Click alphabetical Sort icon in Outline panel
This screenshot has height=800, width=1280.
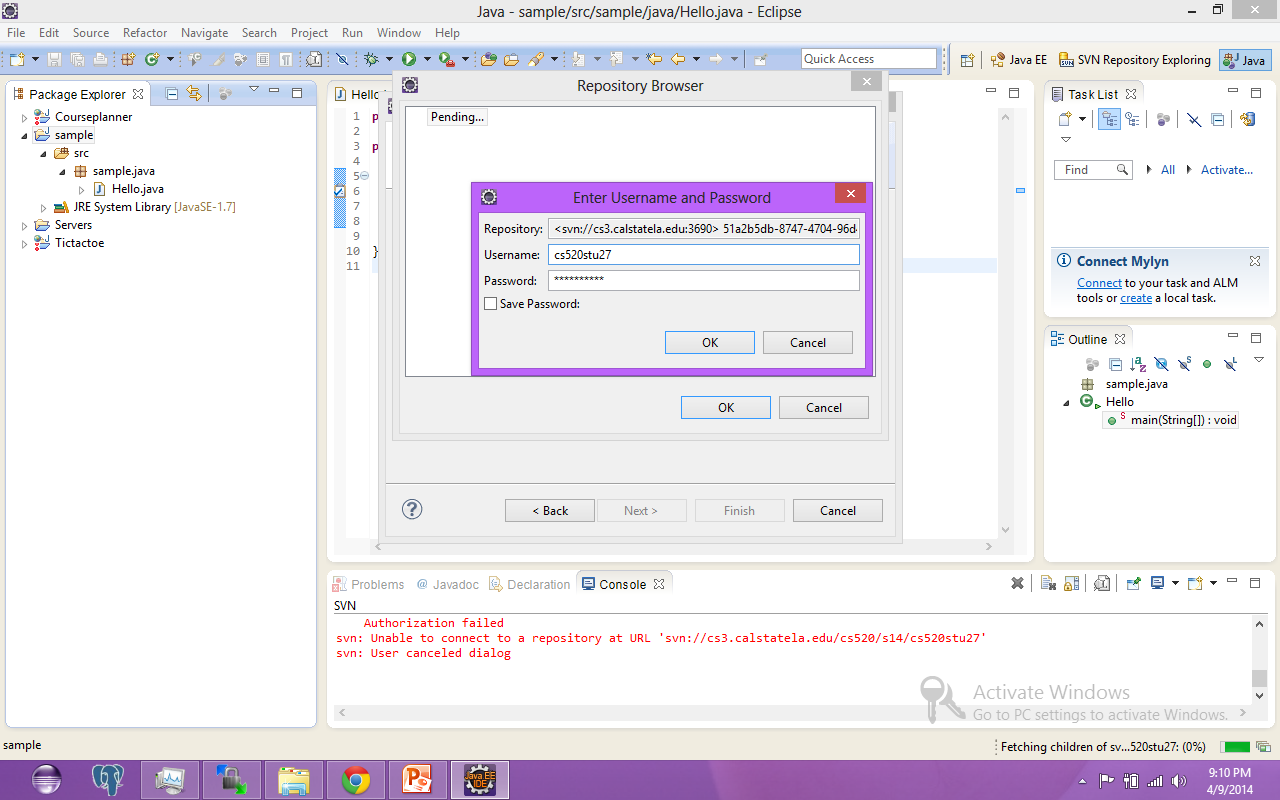tap(1138, 365)
